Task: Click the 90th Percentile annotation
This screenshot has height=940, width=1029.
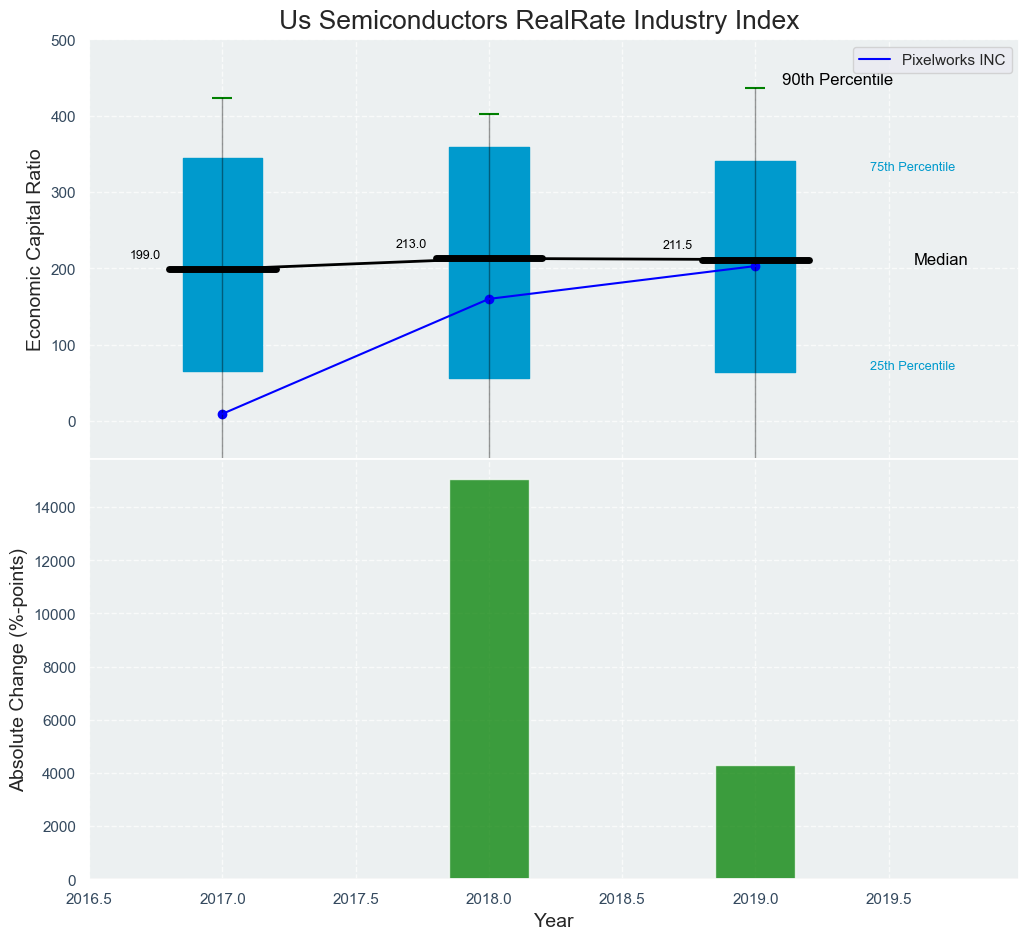Action: 837,79
